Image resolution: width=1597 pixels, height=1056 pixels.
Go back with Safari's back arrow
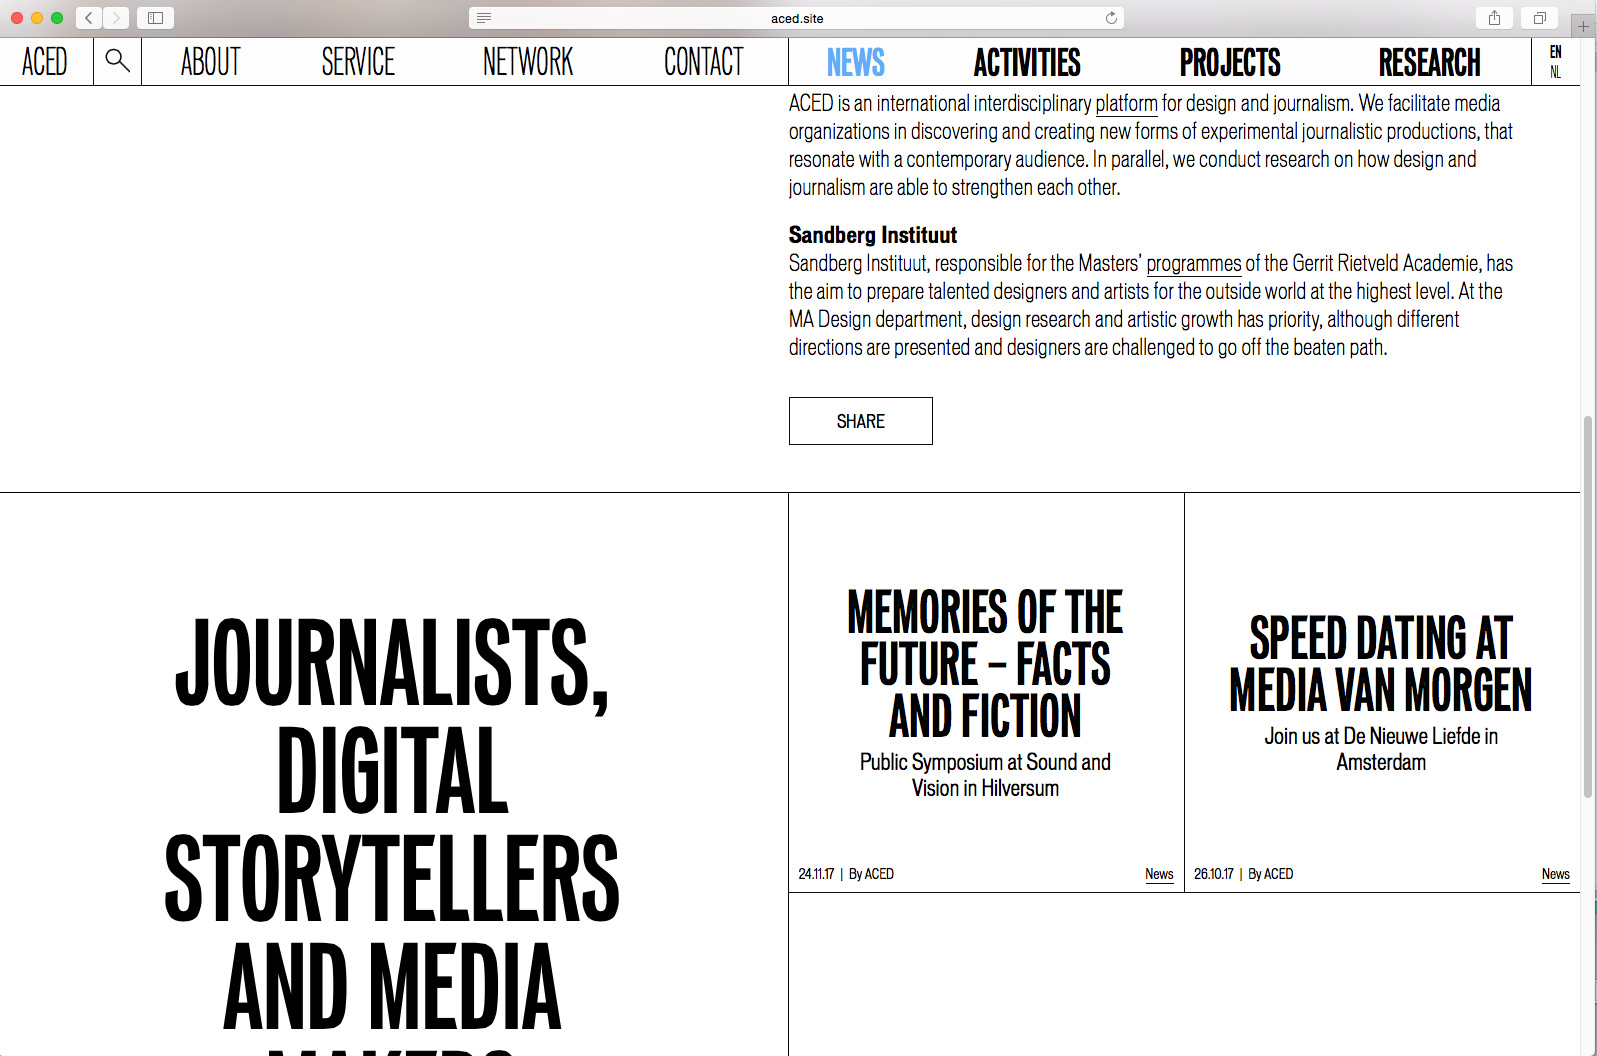(x=89, y=18)
